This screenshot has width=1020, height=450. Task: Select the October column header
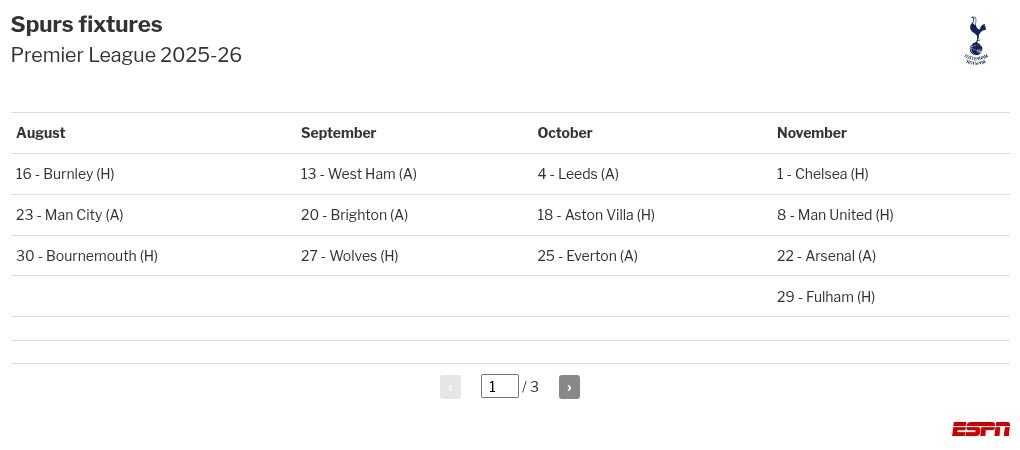coord(565,133)
